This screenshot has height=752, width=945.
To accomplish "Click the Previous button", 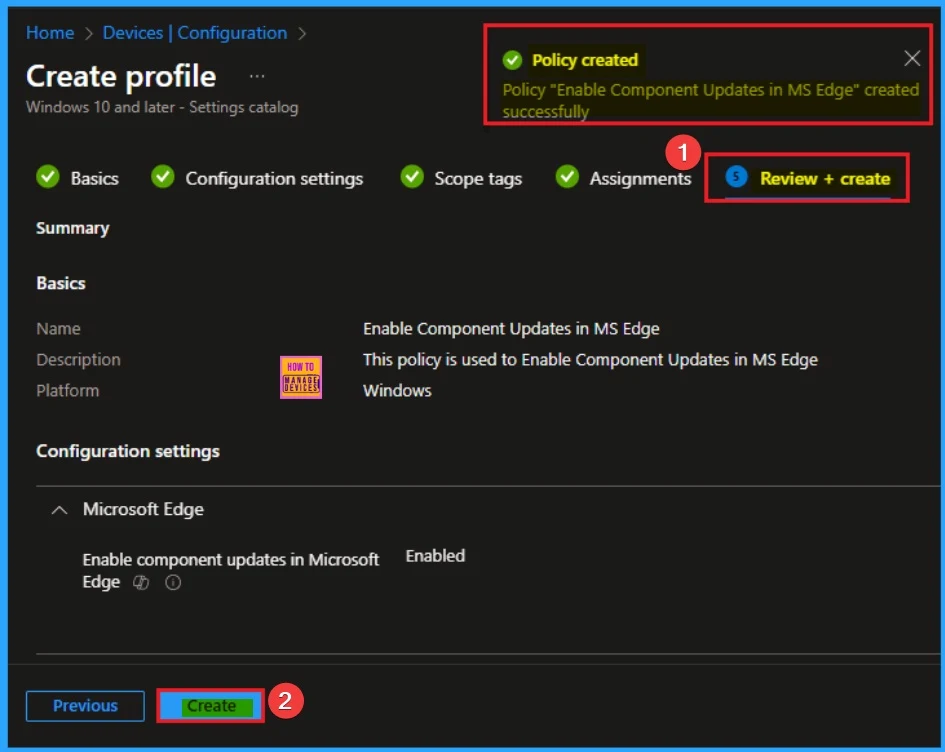I will (x=85, y=706).
